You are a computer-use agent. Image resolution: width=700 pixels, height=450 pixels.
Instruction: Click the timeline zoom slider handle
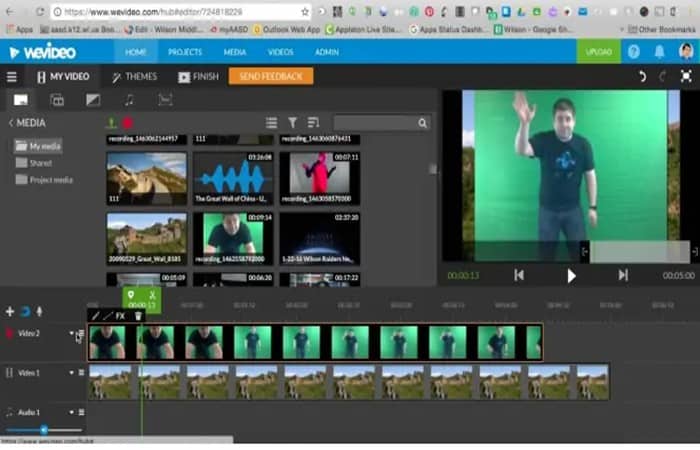coord(44,430)
